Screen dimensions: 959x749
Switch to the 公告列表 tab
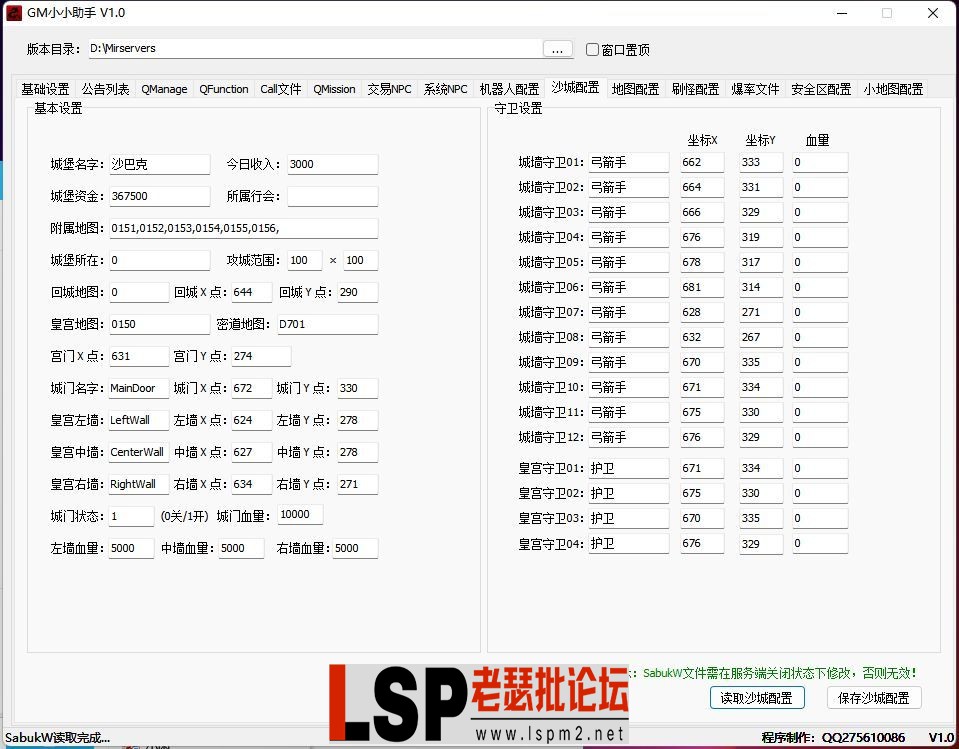[105, 88]
